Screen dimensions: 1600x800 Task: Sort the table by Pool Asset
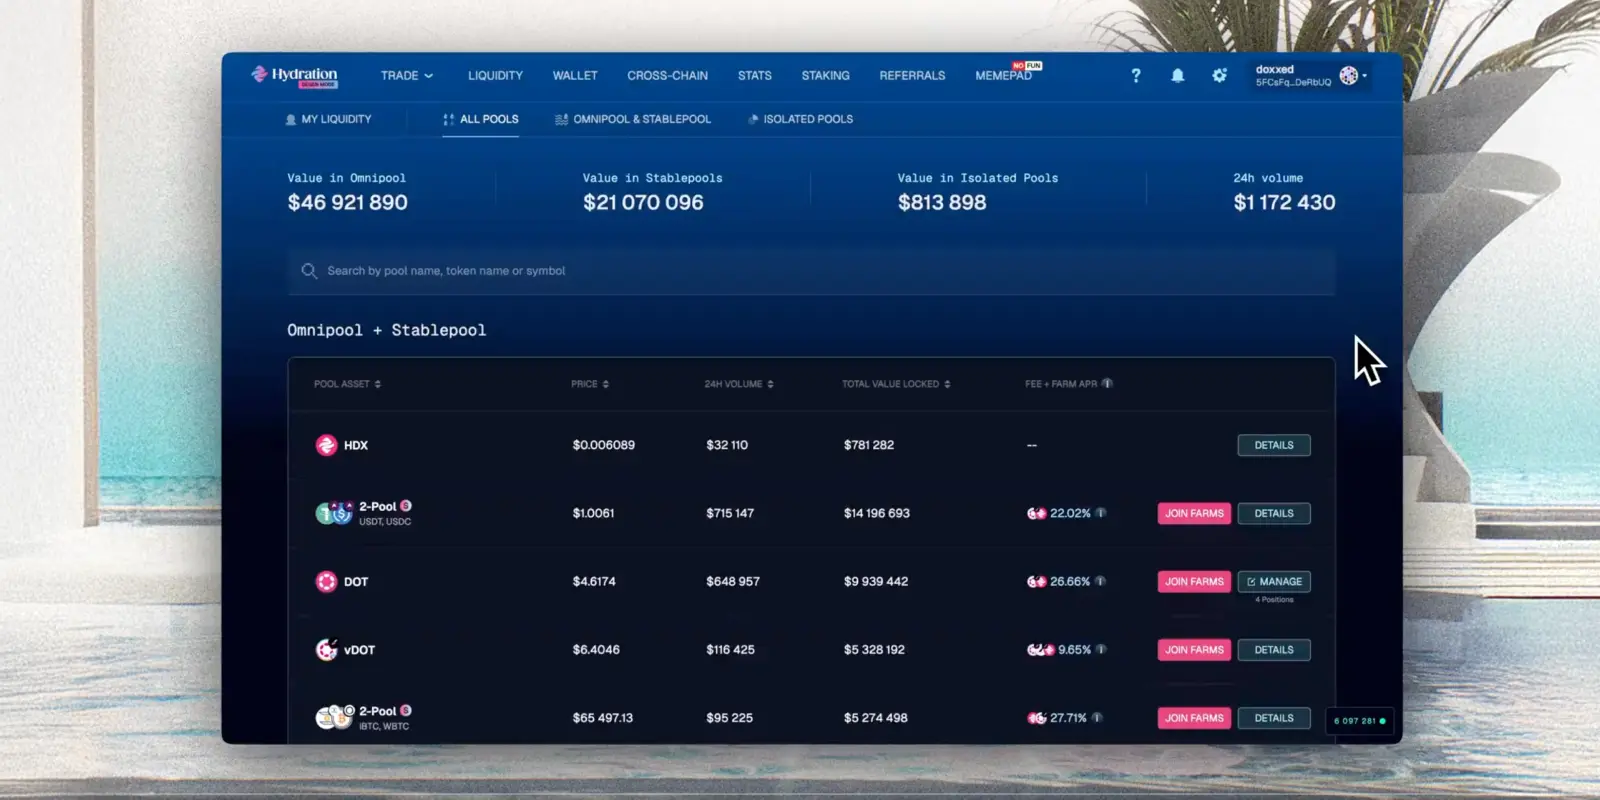(347, 384)
